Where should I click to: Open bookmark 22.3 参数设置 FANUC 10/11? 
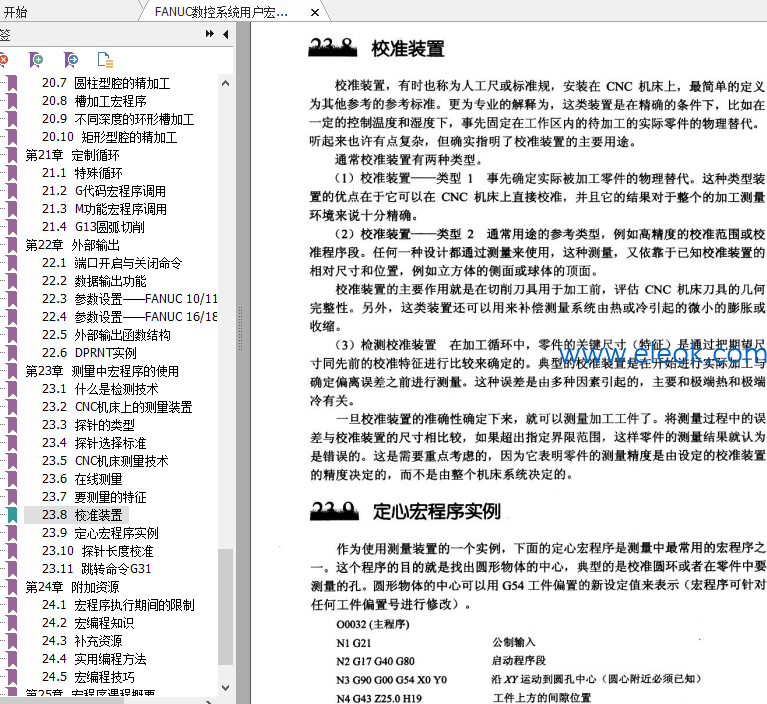pyautogui.click(x=130, y=299)
